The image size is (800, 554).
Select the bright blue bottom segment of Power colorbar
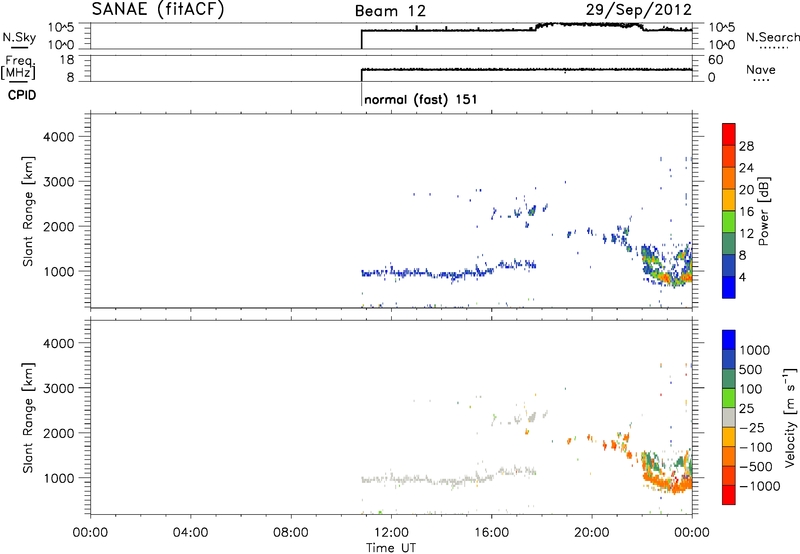pos(729,287)
